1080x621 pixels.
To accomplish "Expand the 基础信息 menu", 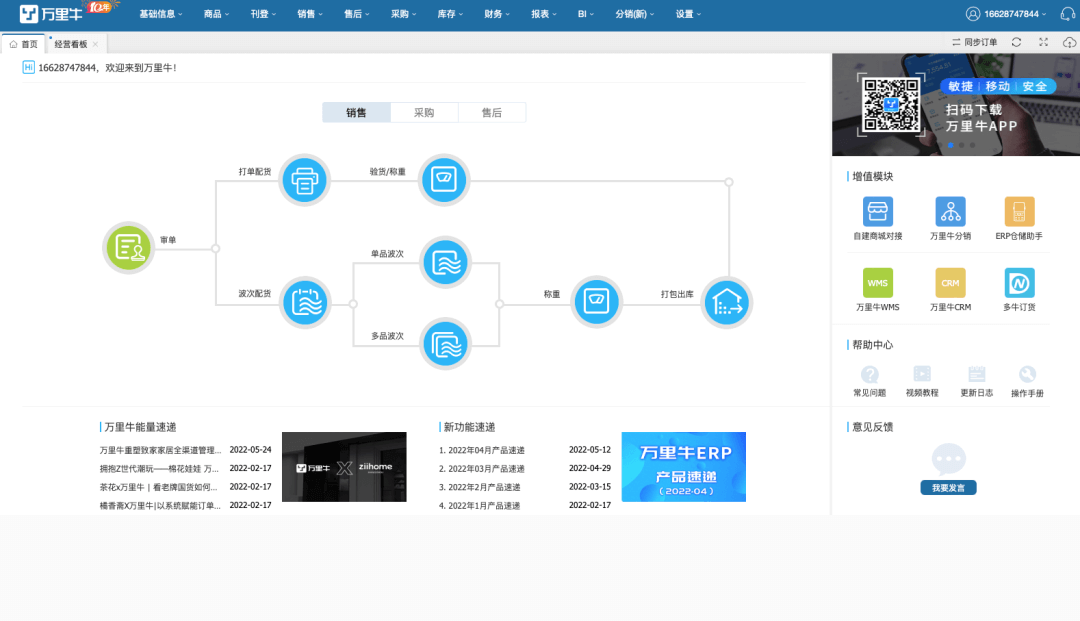I will tap(161, 14).
